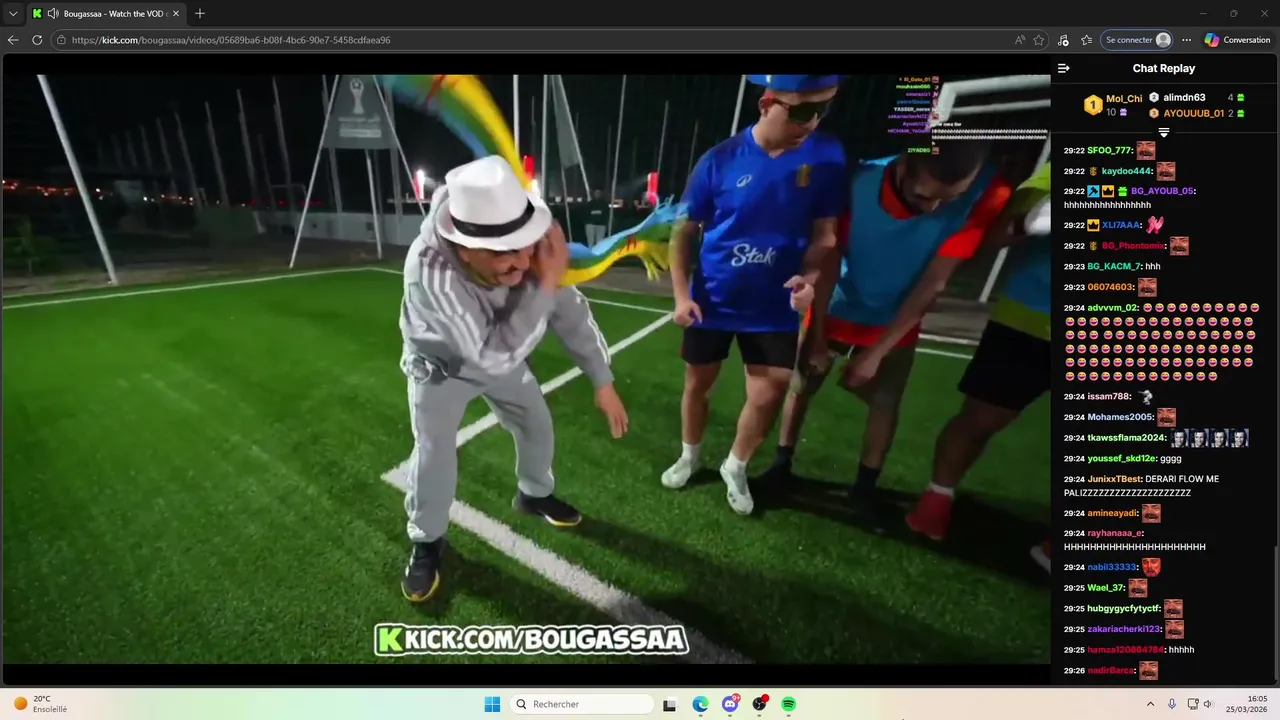
Task: Open the tab list dropdown
Action: [13, 13]
